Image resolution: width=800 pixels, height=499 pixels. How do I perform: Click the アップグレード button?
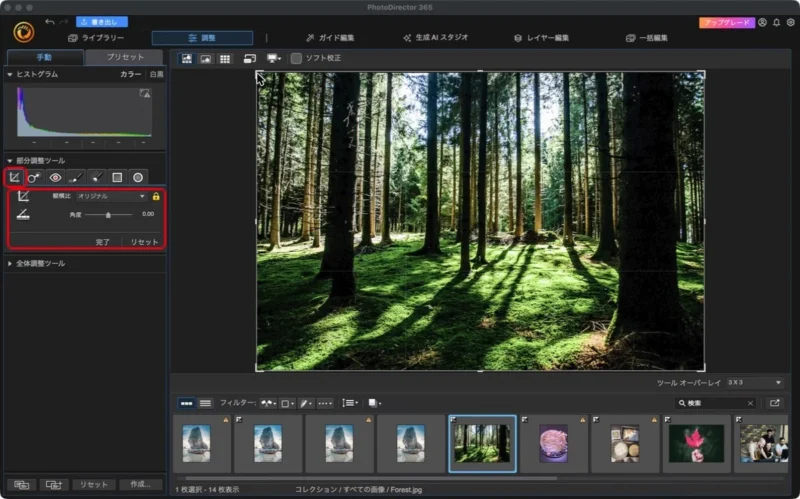tap(727, 22)
